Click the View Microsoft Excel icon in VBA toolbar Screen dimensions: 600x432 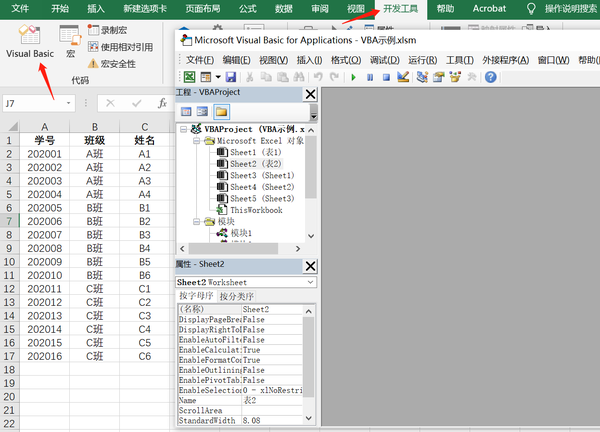189,77
